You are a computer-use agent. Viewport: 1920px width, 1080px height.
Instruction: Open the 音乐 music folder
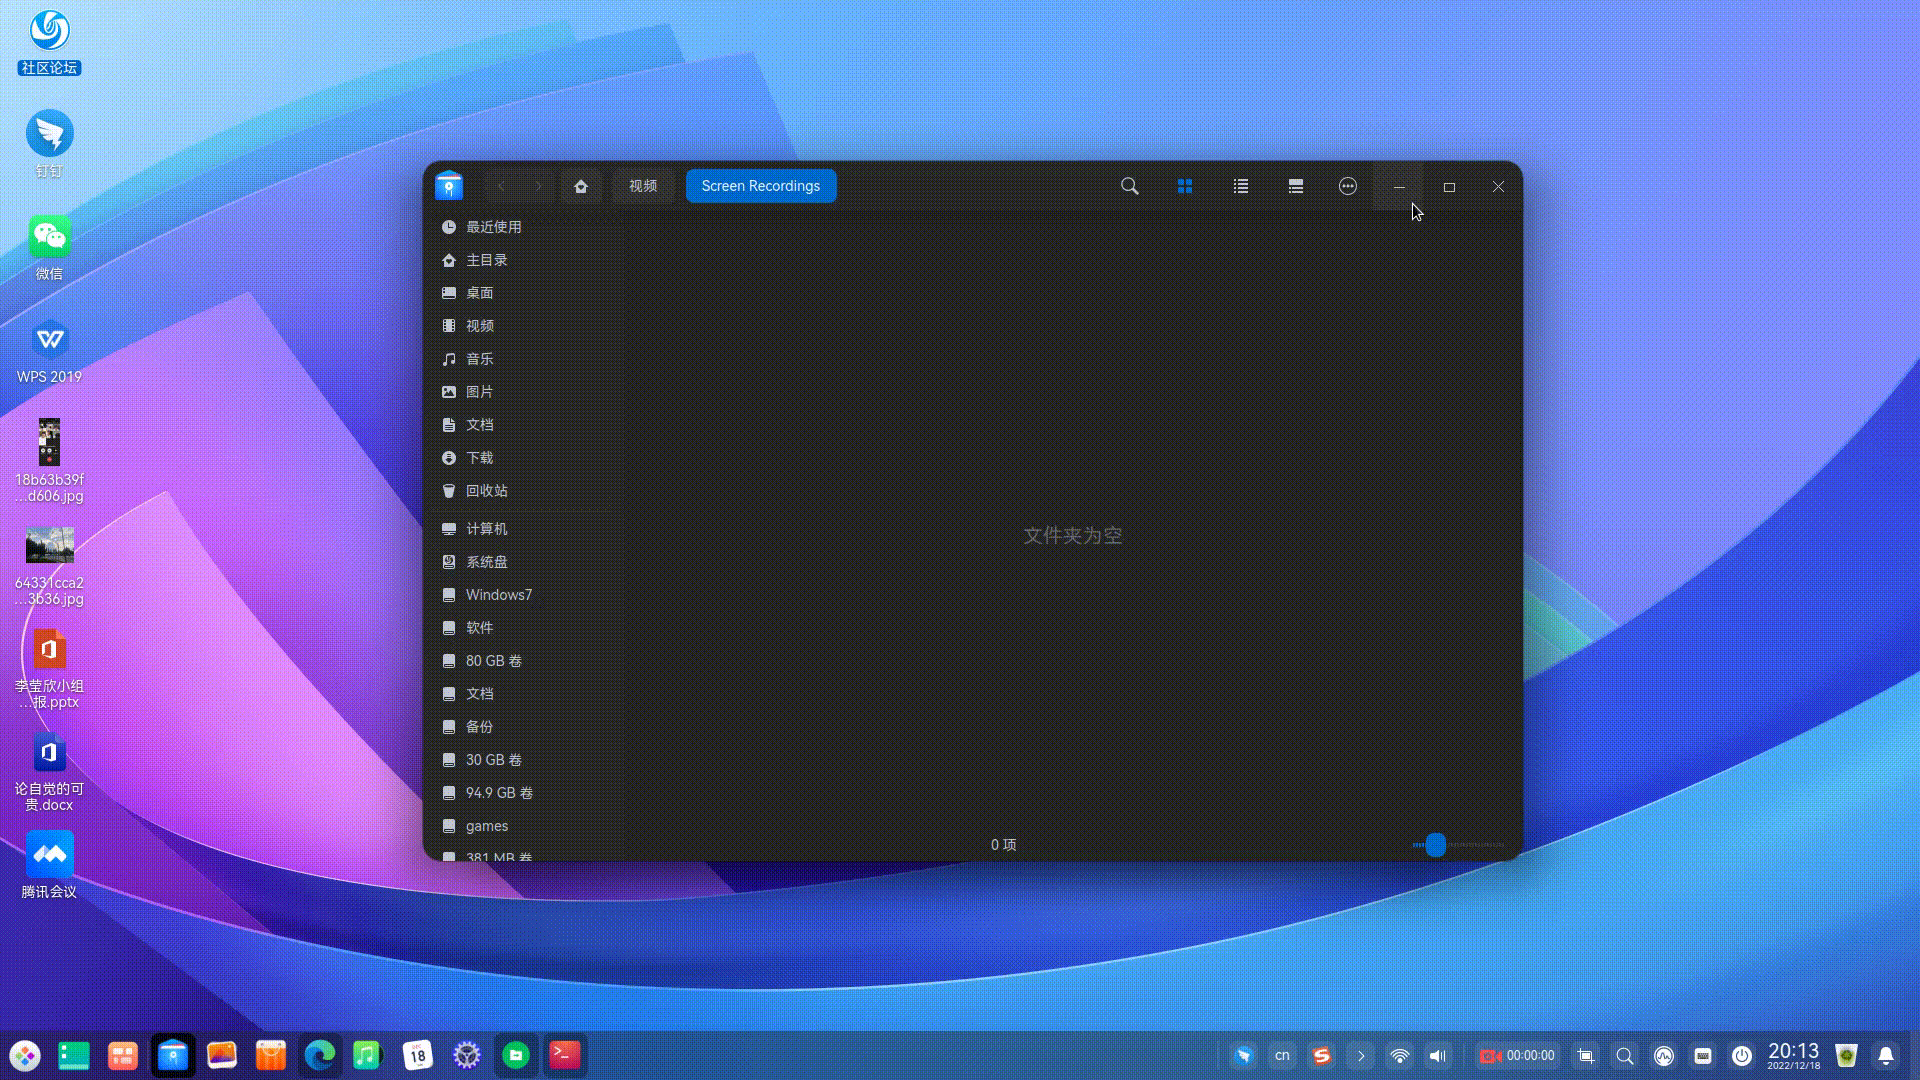(479, 358)
